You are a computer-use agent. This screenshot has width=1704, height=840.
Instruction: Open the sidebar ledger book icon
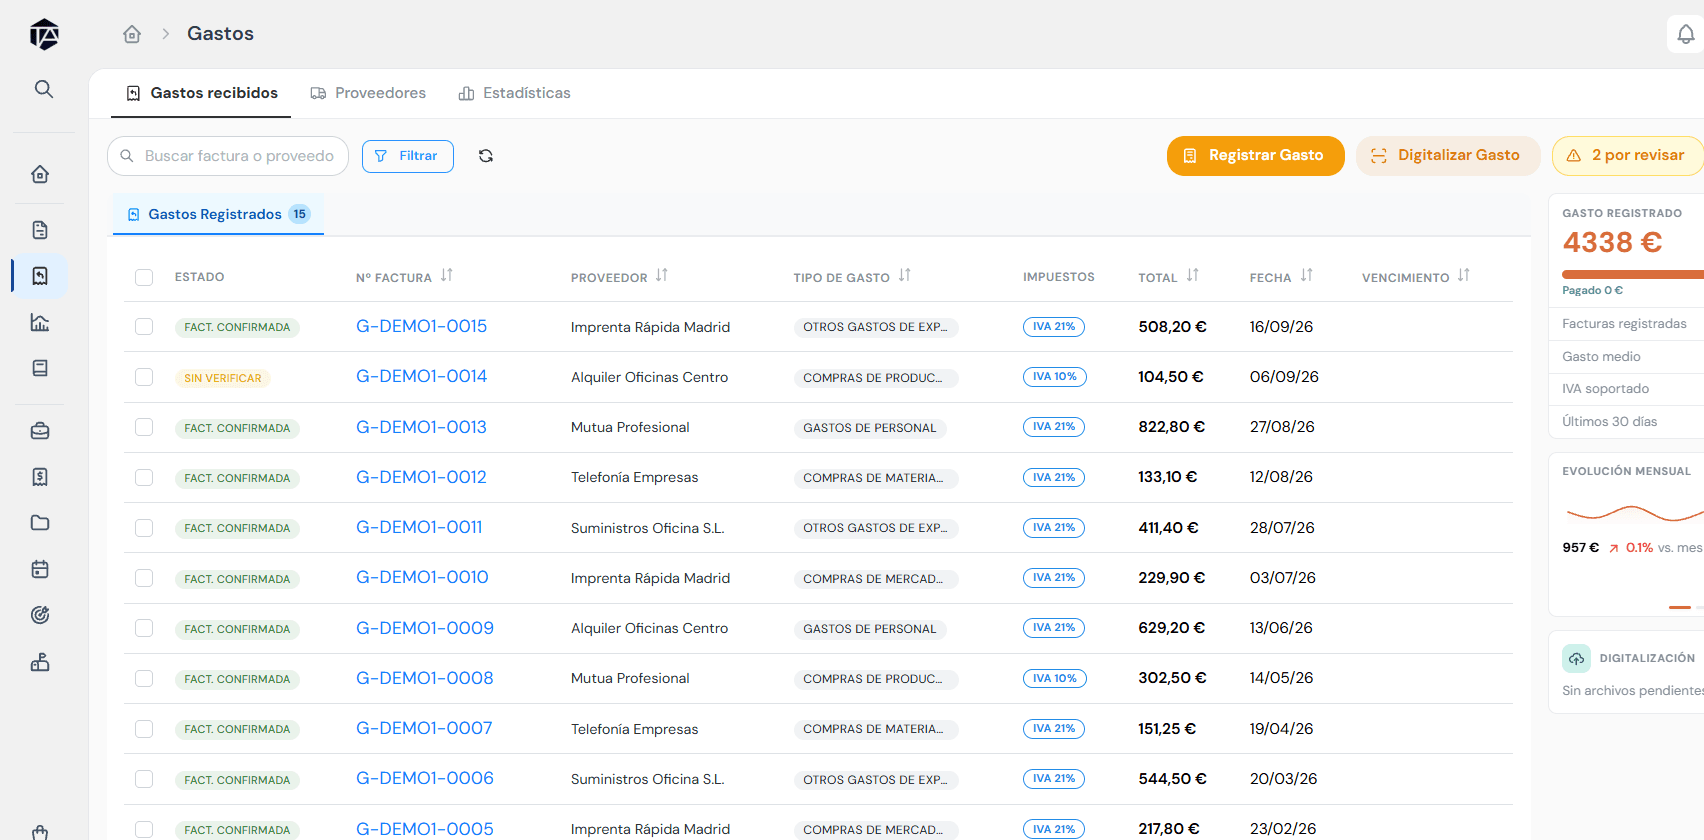[x=40, y=368]
